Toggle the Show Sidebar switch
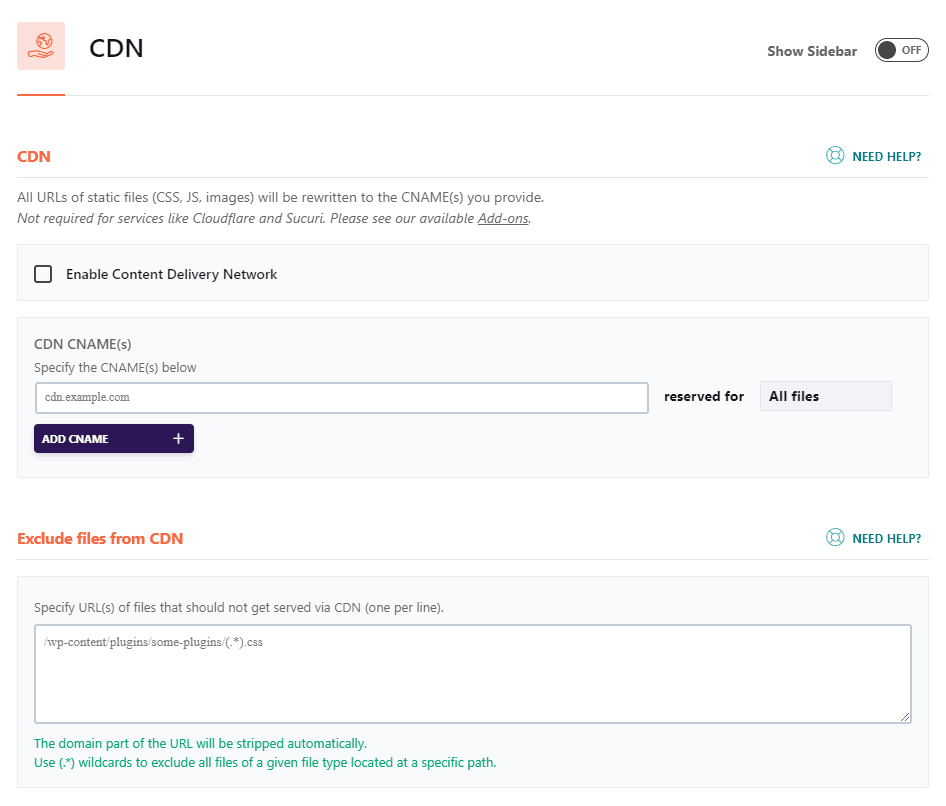Screen dimensions: 946x806 point(901,51)
